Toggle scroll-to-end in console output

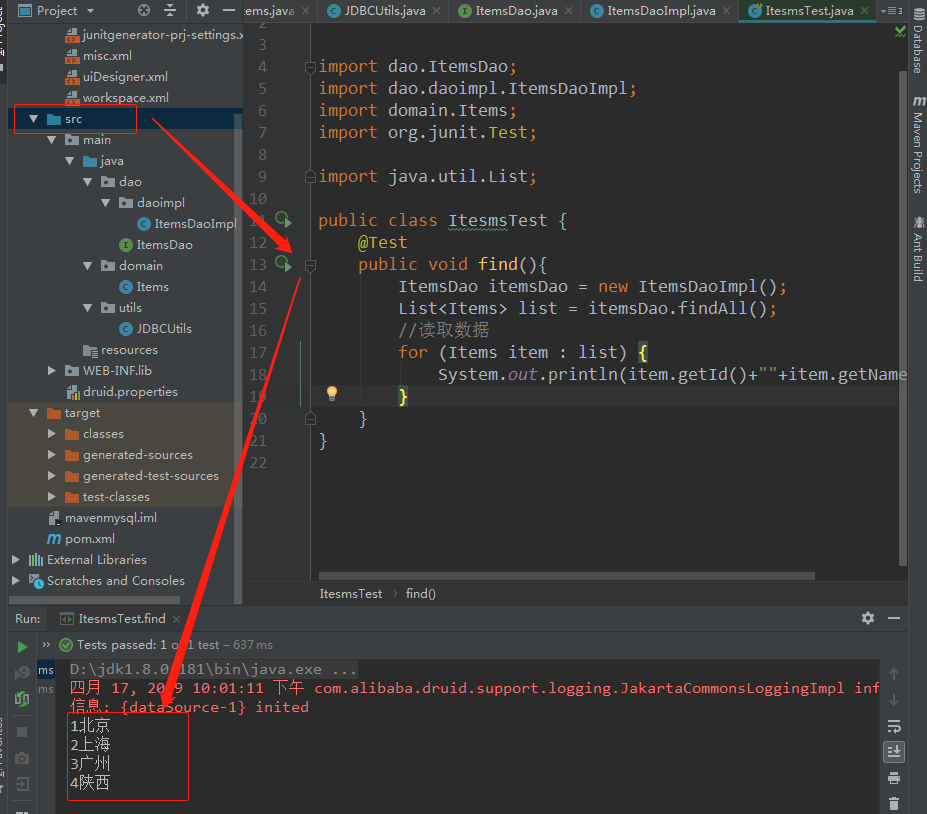click(893, 751)
